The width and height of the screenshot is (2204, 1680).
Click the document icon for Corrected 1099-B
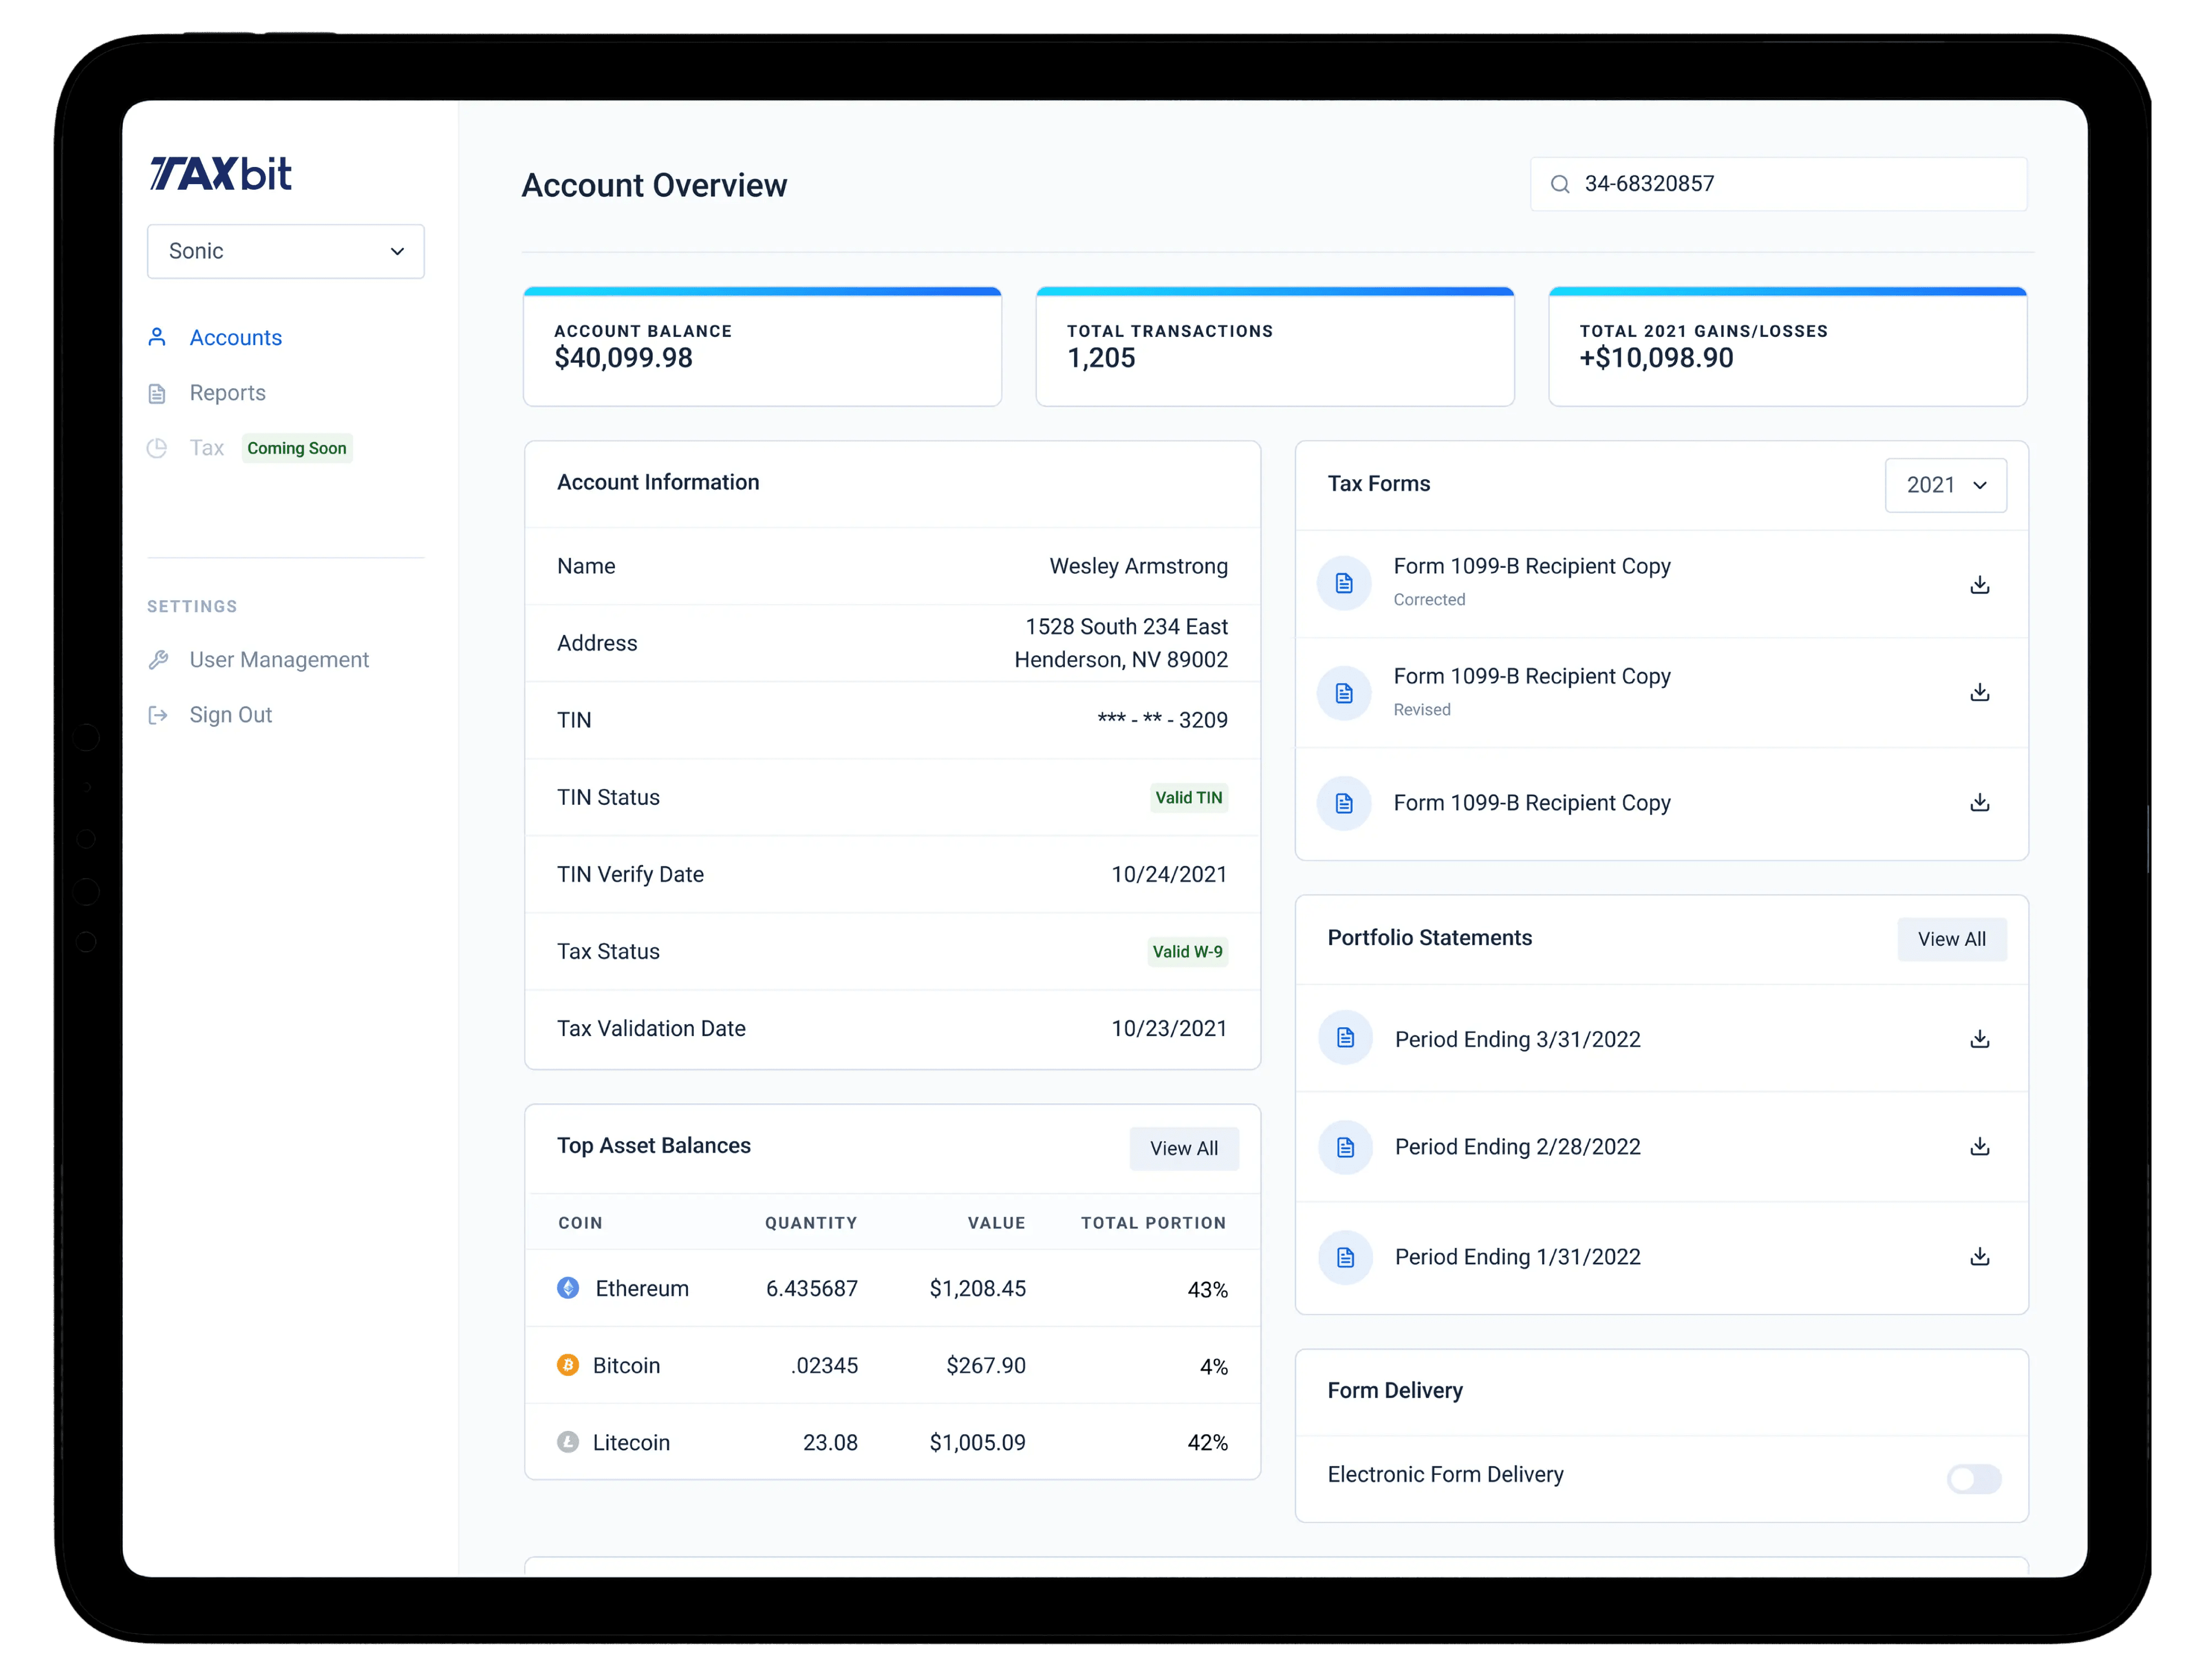pyautogui.click(x=1344, y=583)
